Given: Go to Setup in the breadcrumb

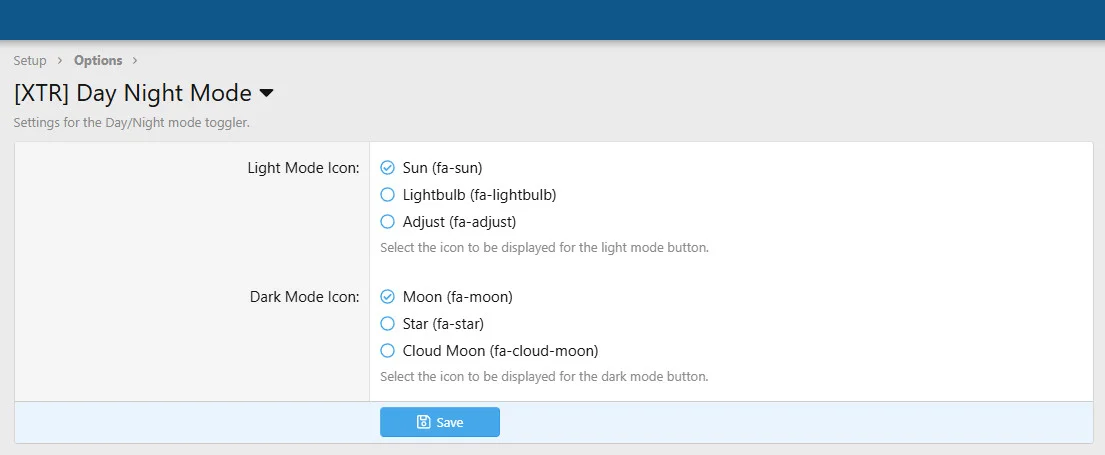Looking at the screenshot, I should coord(30,61).
